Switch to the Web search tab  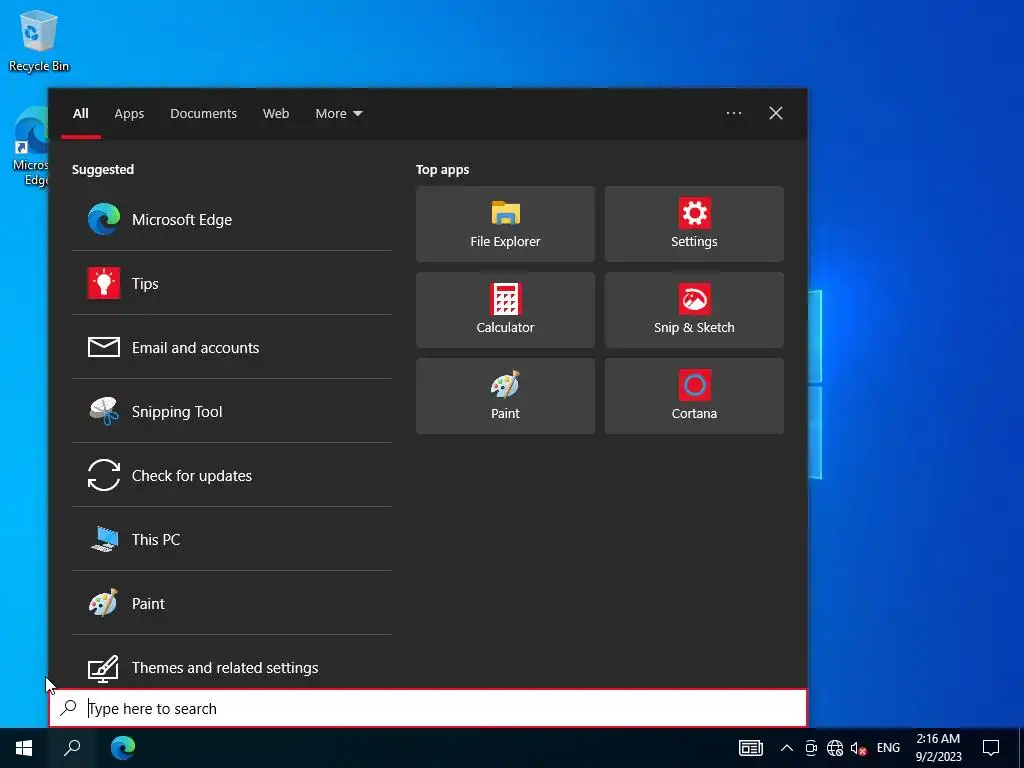tap(276, 114)
